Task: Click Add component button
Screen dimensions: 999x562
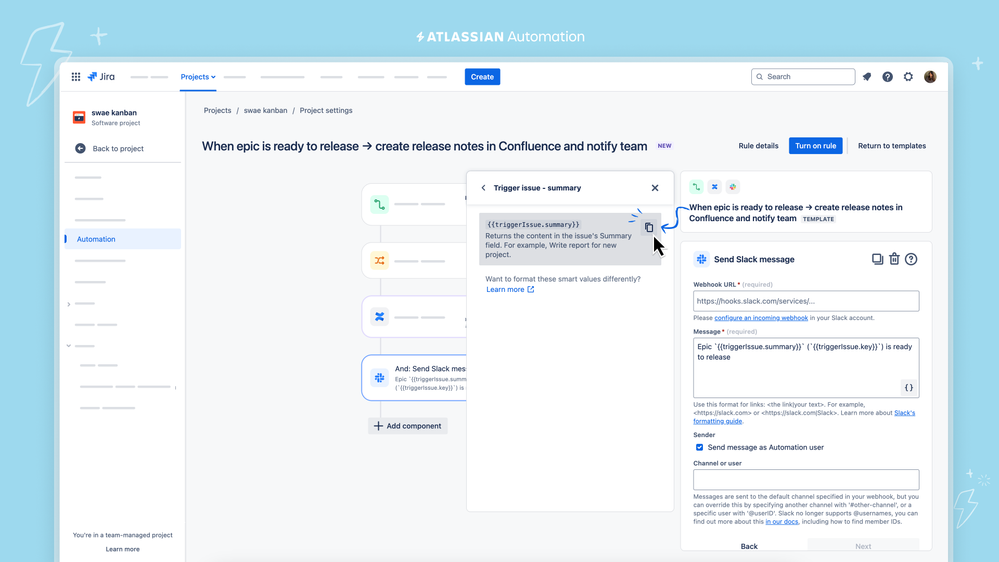Action: tap(408, 426)
